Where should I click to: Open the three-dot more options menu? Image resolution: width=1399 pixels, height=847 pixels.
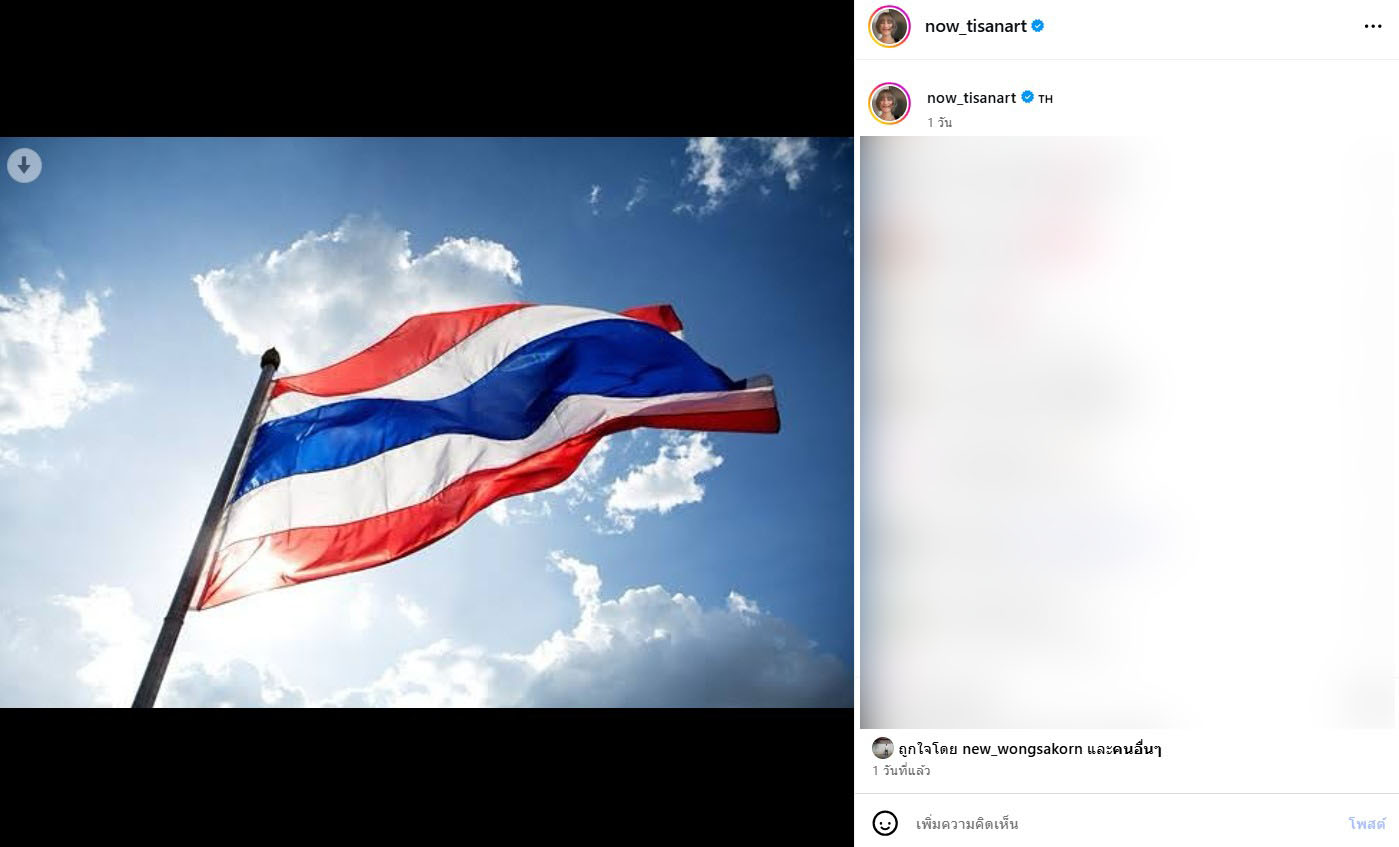(x=1373, y=26)
